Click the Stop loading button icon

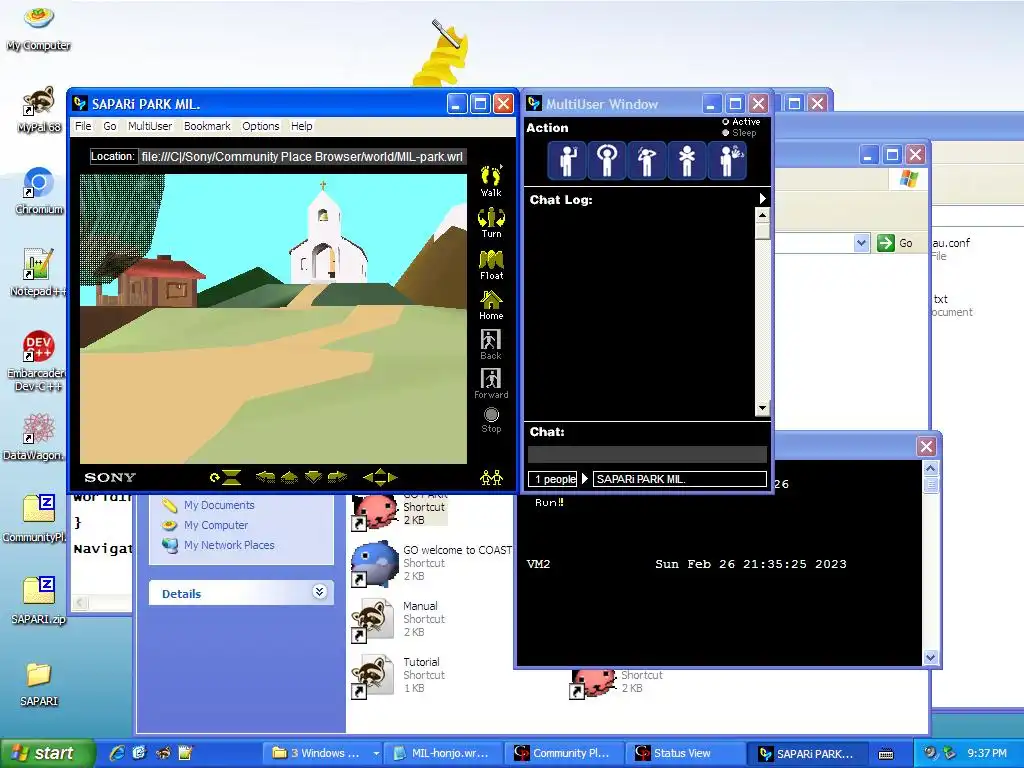pos(491,420)
